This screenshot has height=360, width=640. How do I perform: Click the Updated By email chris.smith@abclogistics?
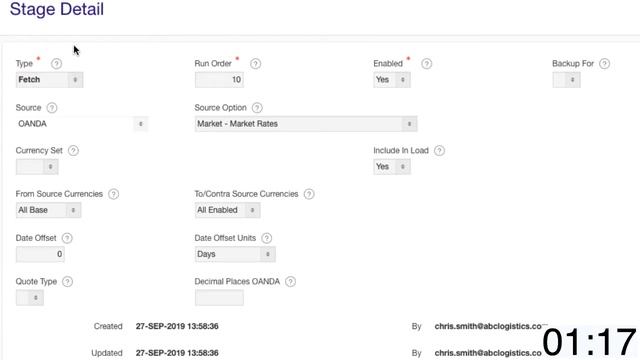pos(488,353)
